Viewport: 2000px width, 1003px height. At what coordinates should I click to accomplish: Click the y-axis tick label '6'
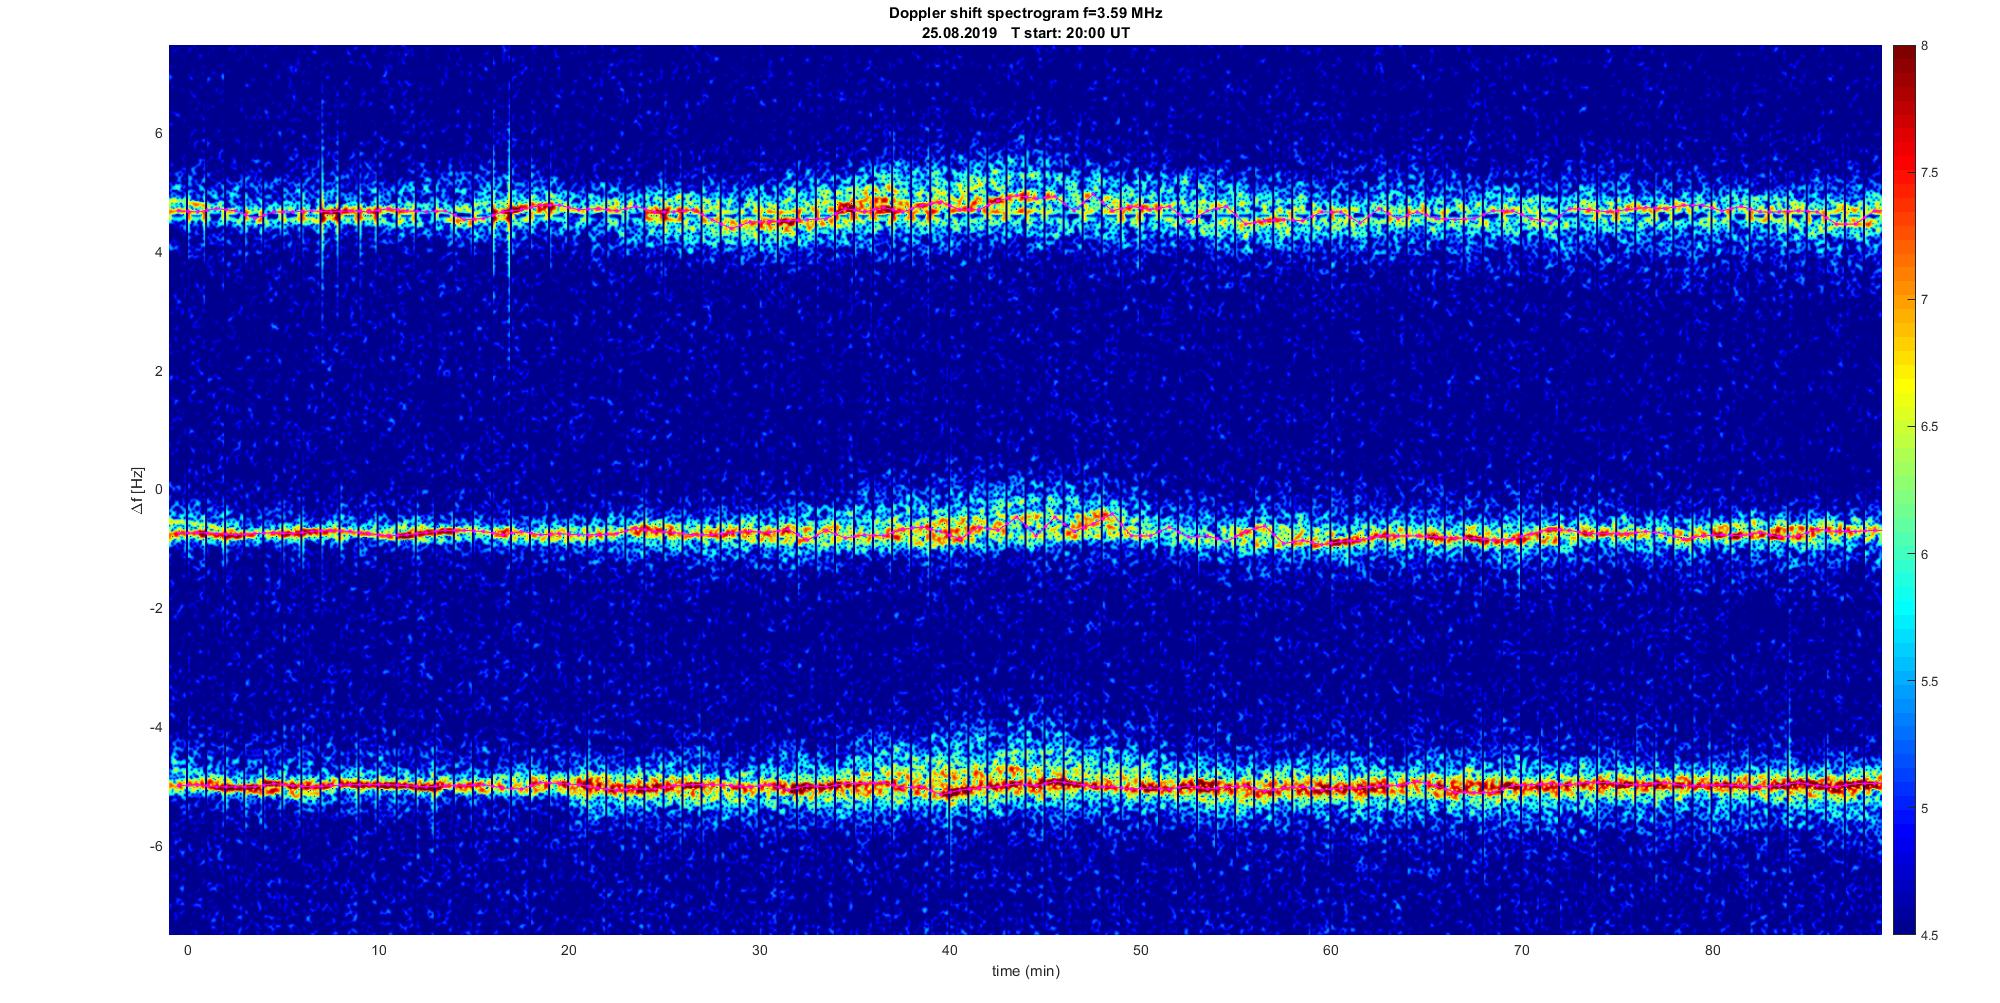point(159,134)
